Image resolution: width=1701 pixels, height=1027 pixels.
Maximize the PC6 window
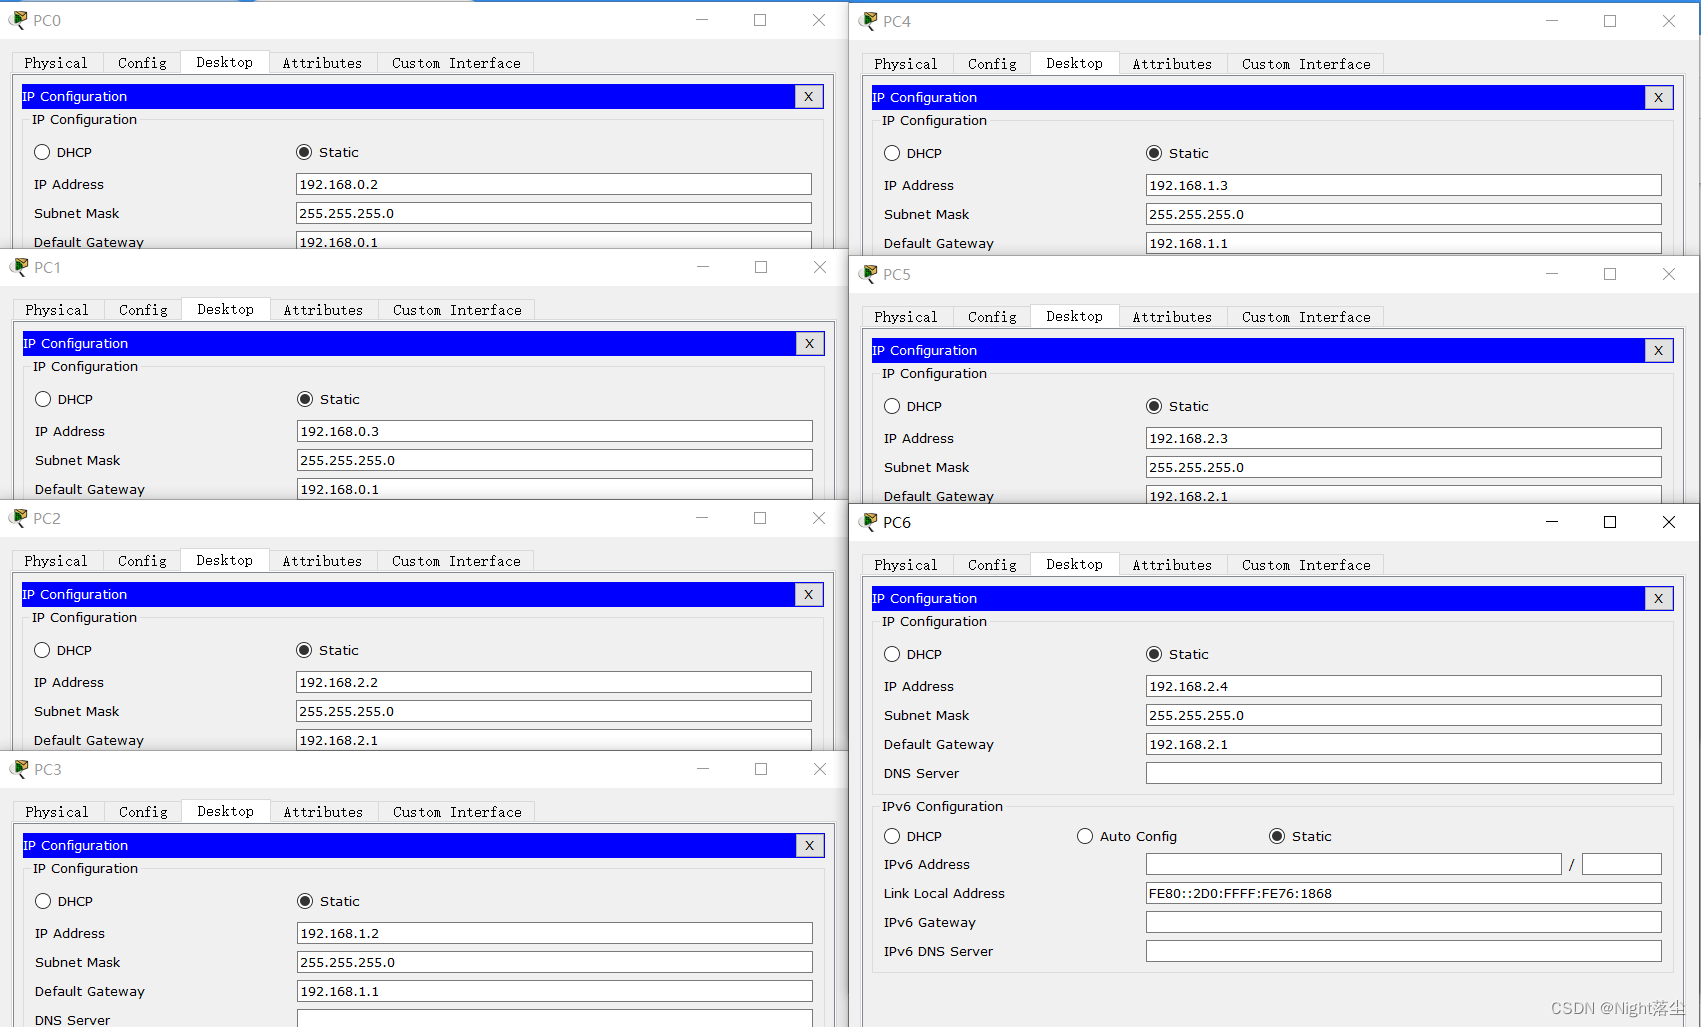pyautogui.click(x=1610, y=522)
